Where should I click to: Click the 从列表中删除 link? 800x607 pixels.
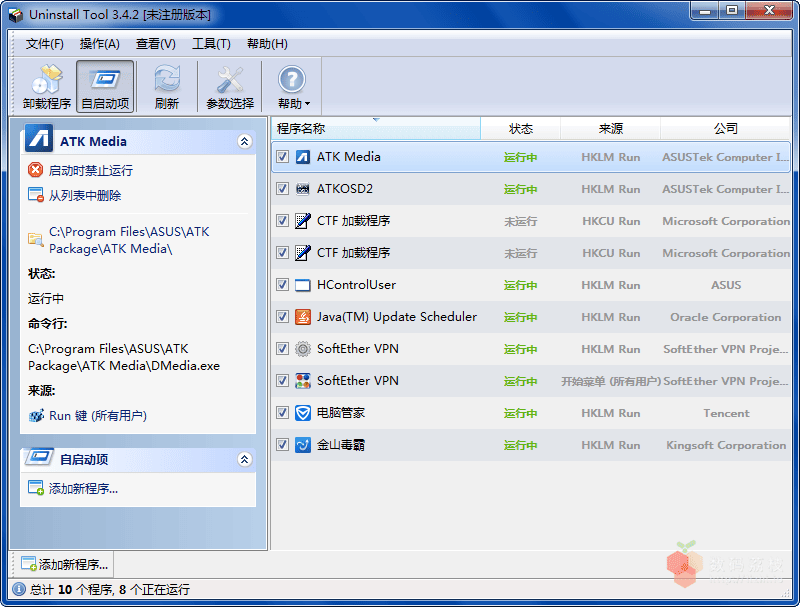[x=85, y=195]
